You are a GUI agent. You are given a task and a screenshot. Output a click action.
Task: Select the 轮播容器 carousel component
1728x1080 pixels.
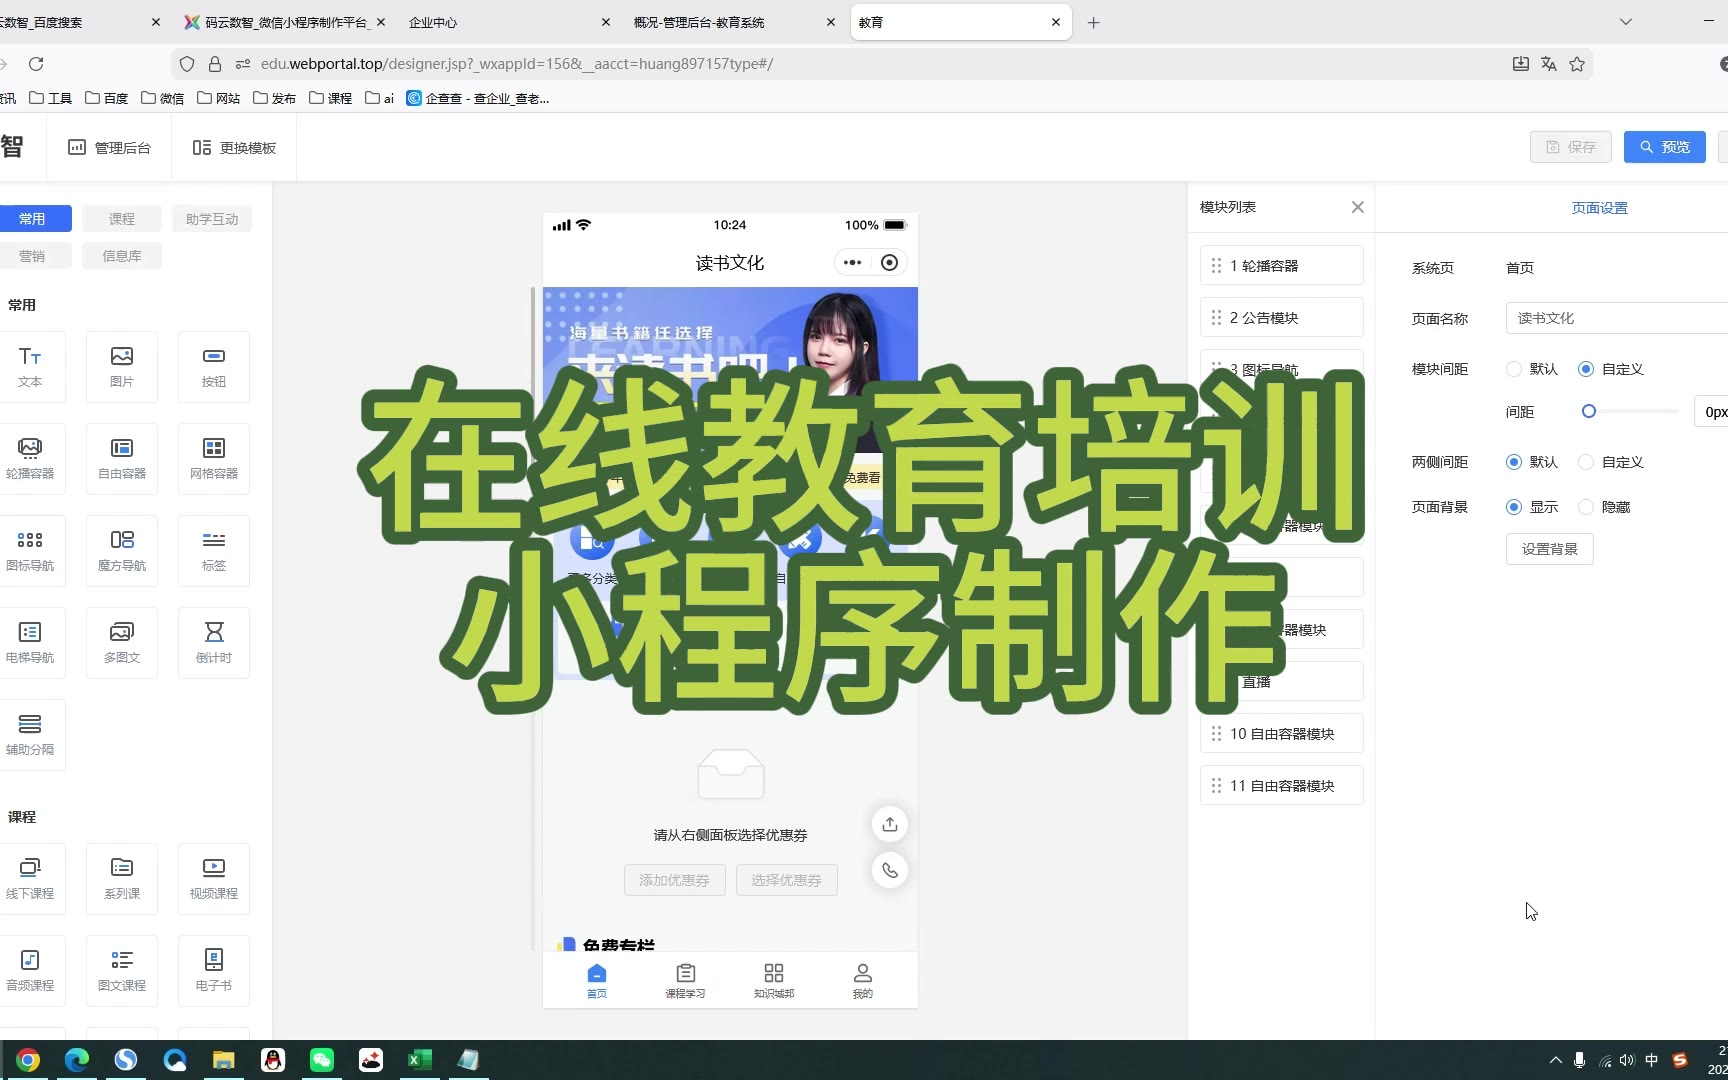click(30, 458)
